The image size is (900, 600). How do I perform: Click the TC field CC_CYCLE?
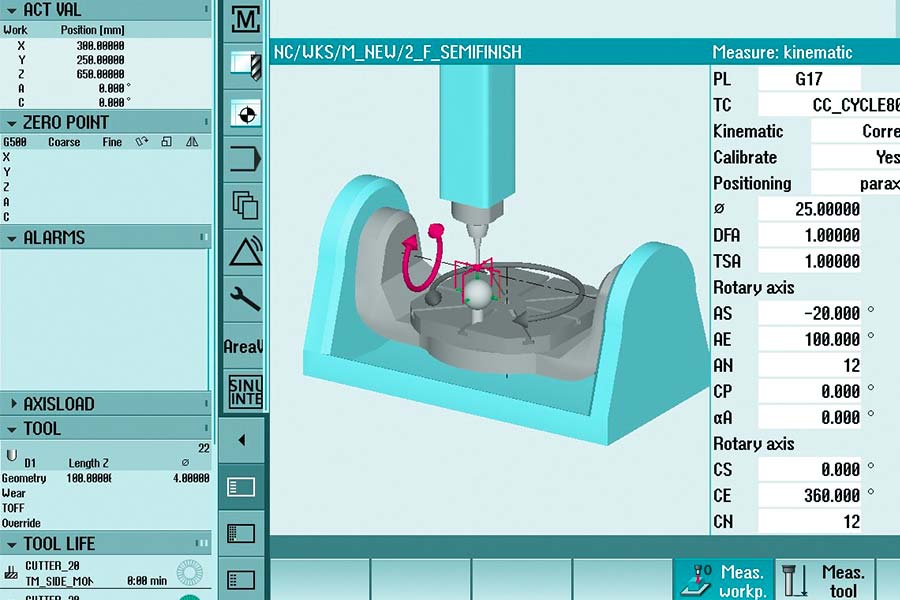point(829,105)
